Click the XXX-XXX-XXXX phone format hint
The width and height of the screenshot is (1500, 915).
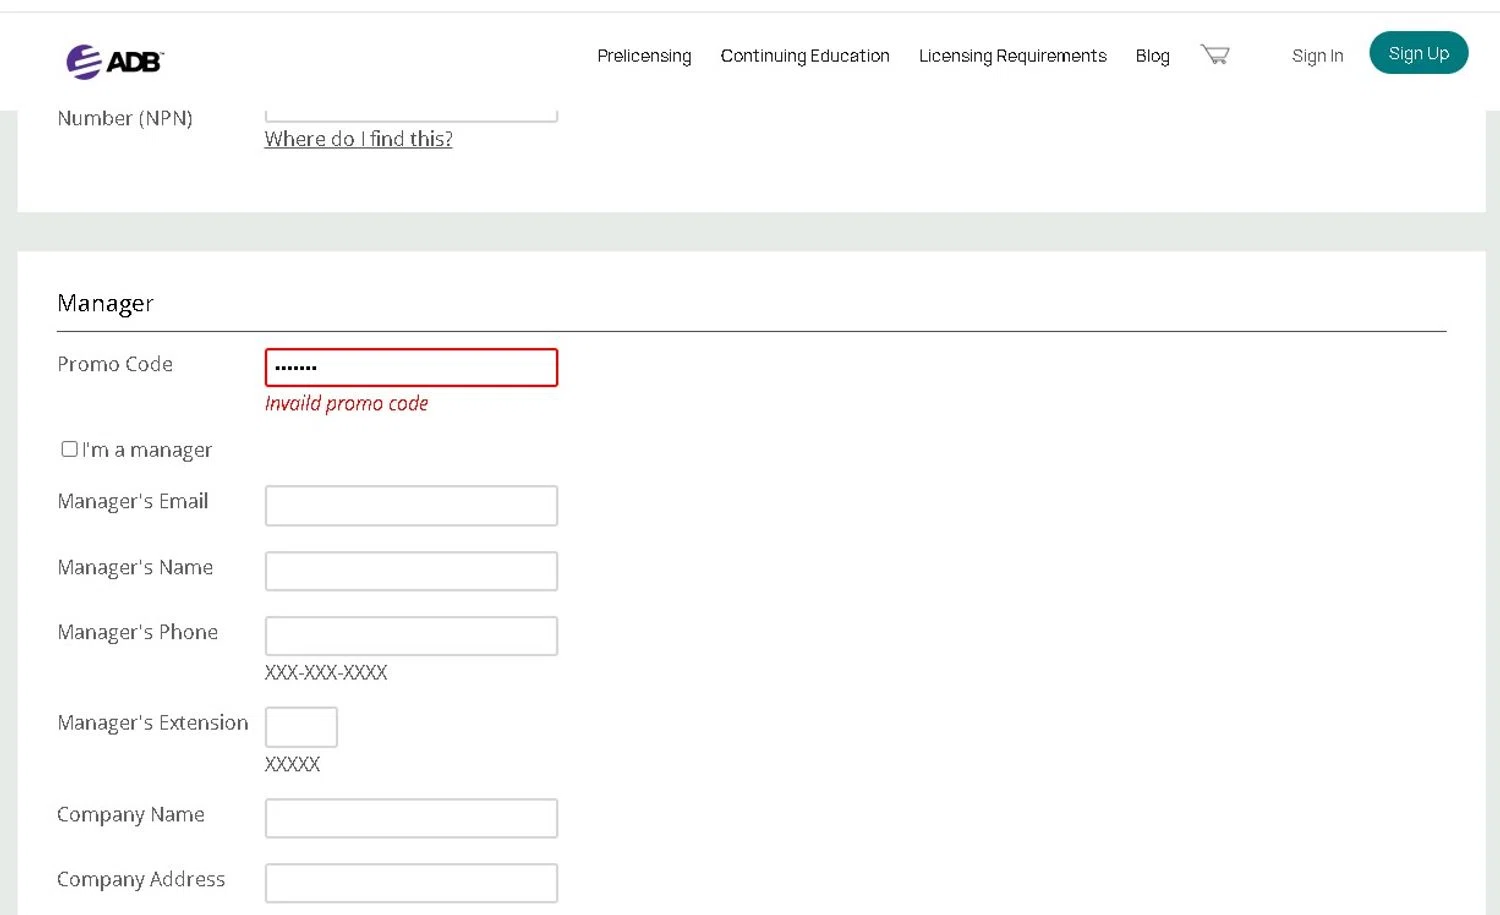coord(326,672)
